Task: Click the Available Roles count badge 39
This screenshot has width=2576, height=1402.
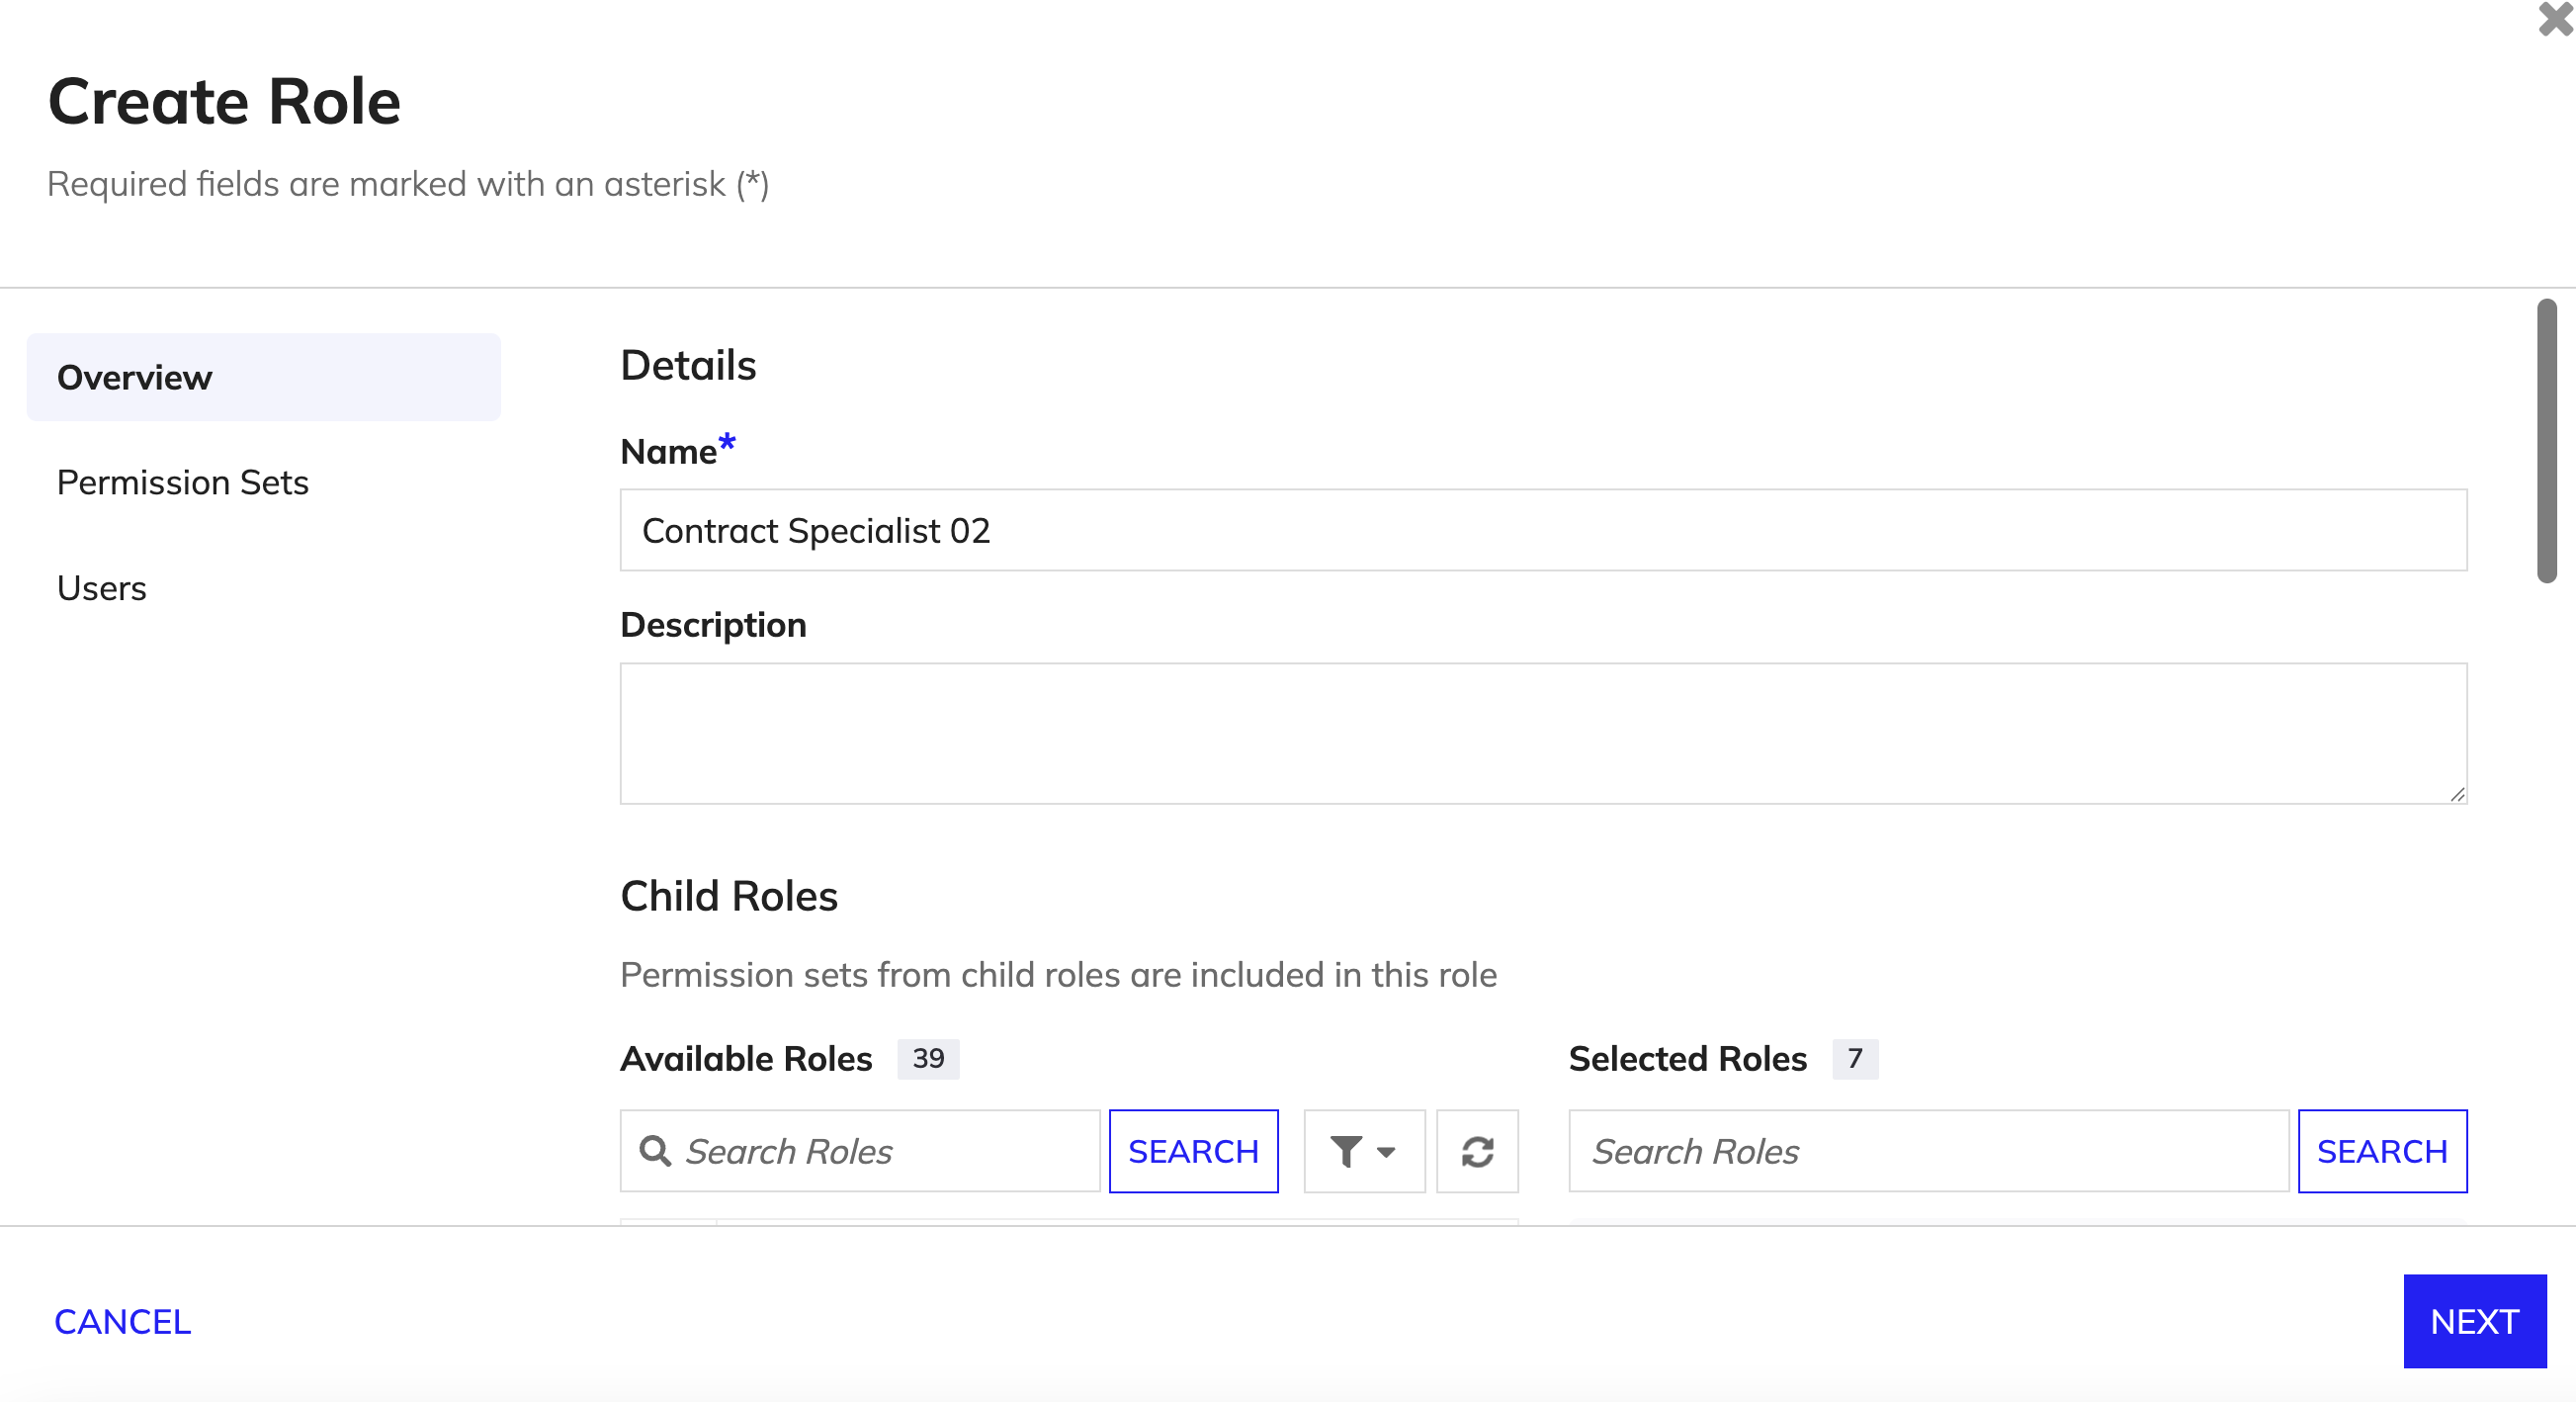Action: (928, 1058)
